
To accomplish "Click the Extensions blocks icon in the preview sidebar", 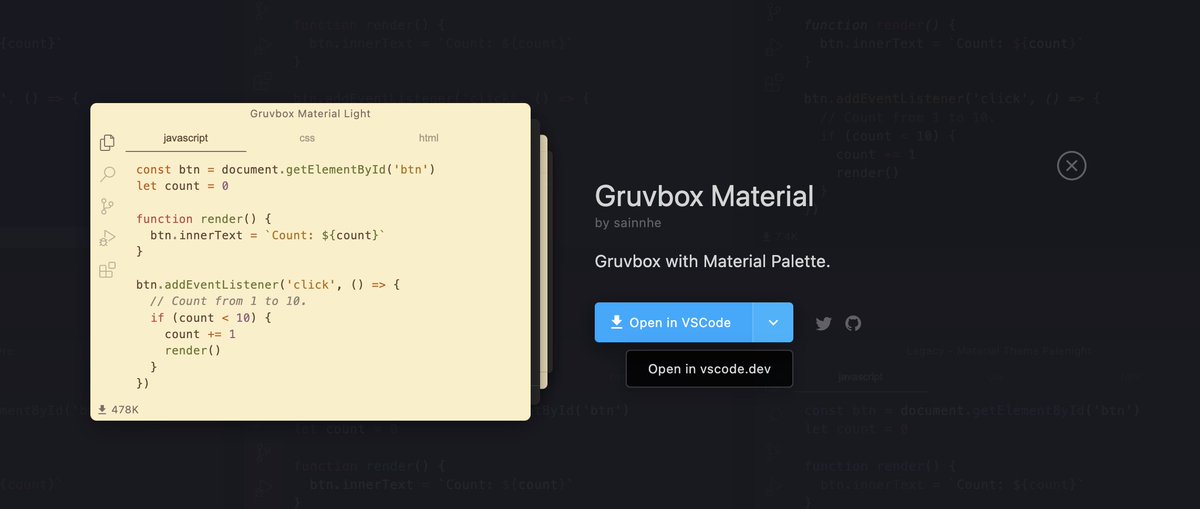I will [107, 270].
